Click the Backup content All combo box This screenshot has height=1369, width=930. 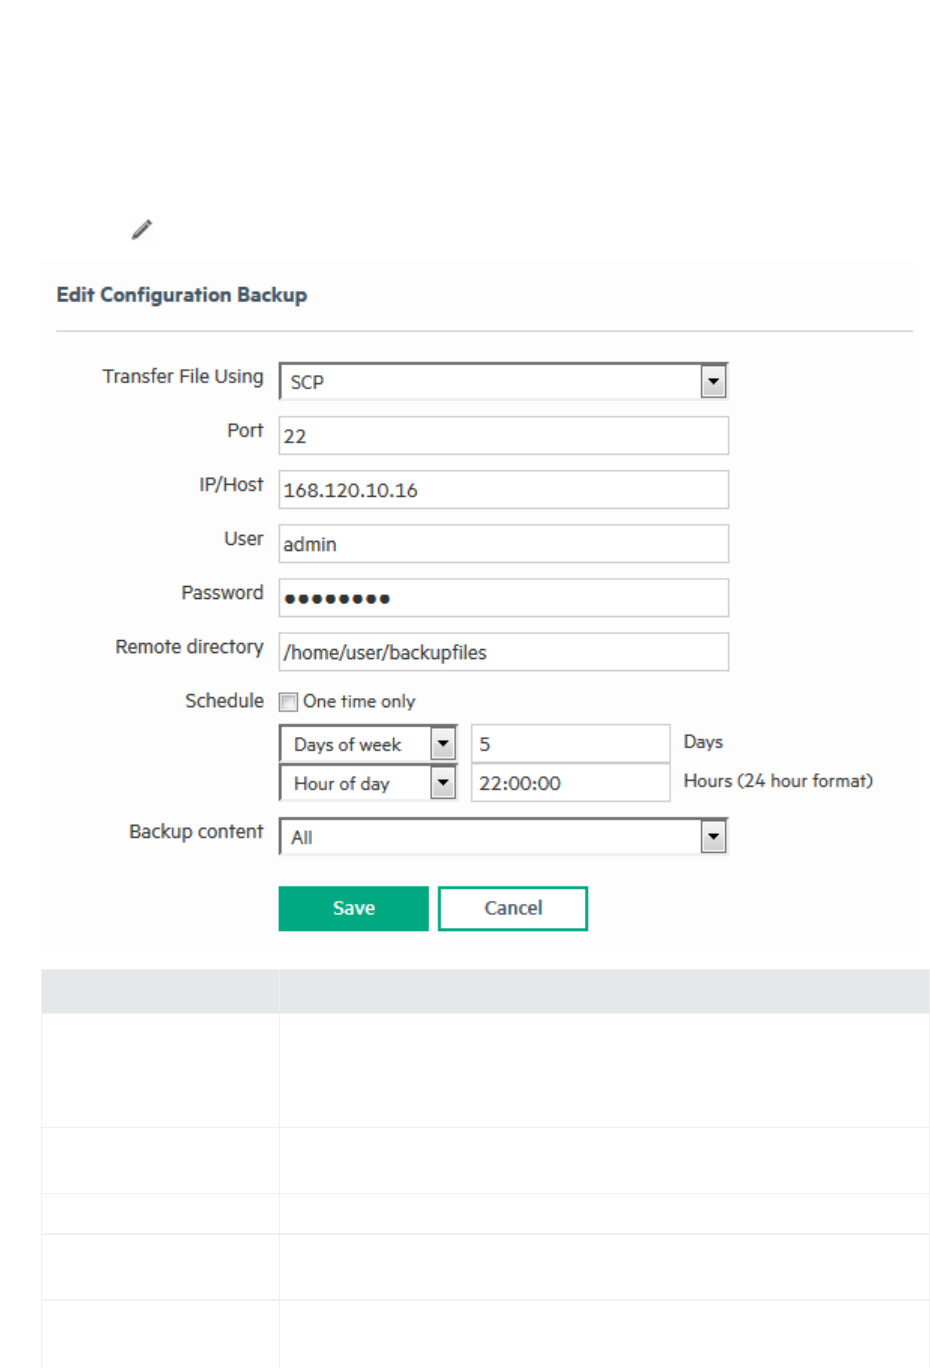pos(490,837)
